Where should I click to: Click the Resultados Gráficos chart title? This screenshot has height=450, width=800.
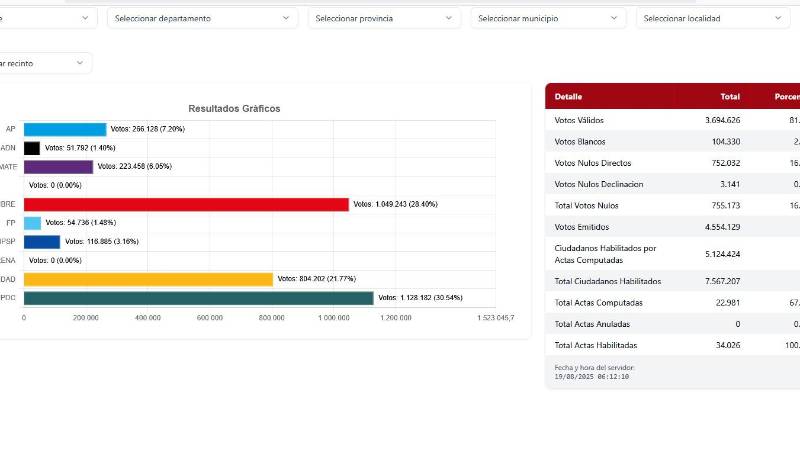tap(234, 108)
